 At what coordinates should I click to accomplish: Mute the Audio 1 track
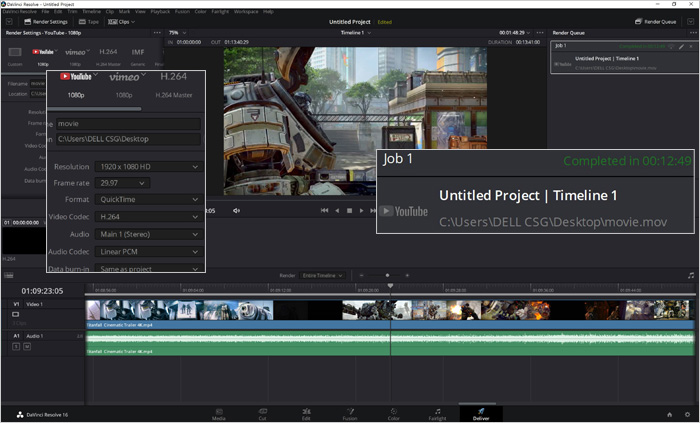coord(27,346)
